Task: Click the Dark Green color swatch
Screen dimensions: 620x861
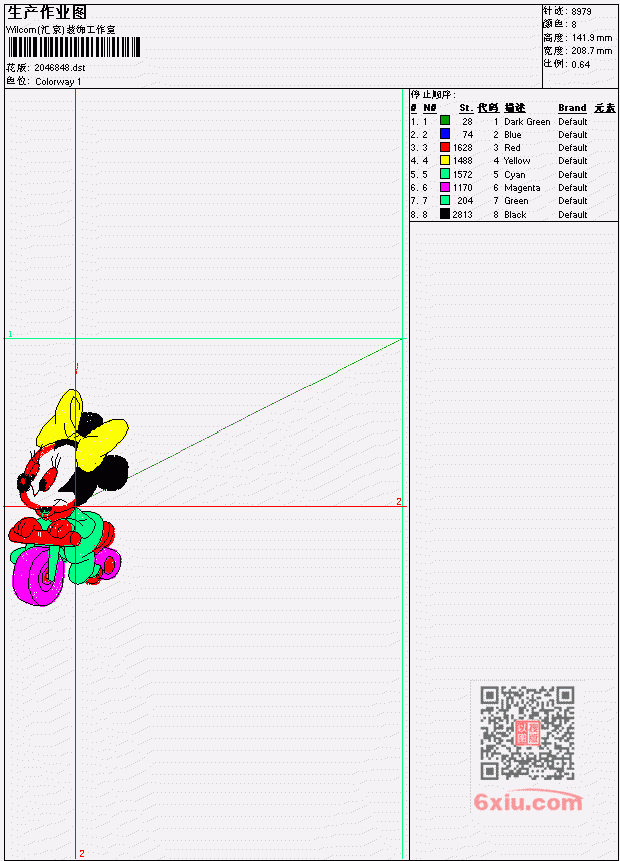Action: coord(445,121)
